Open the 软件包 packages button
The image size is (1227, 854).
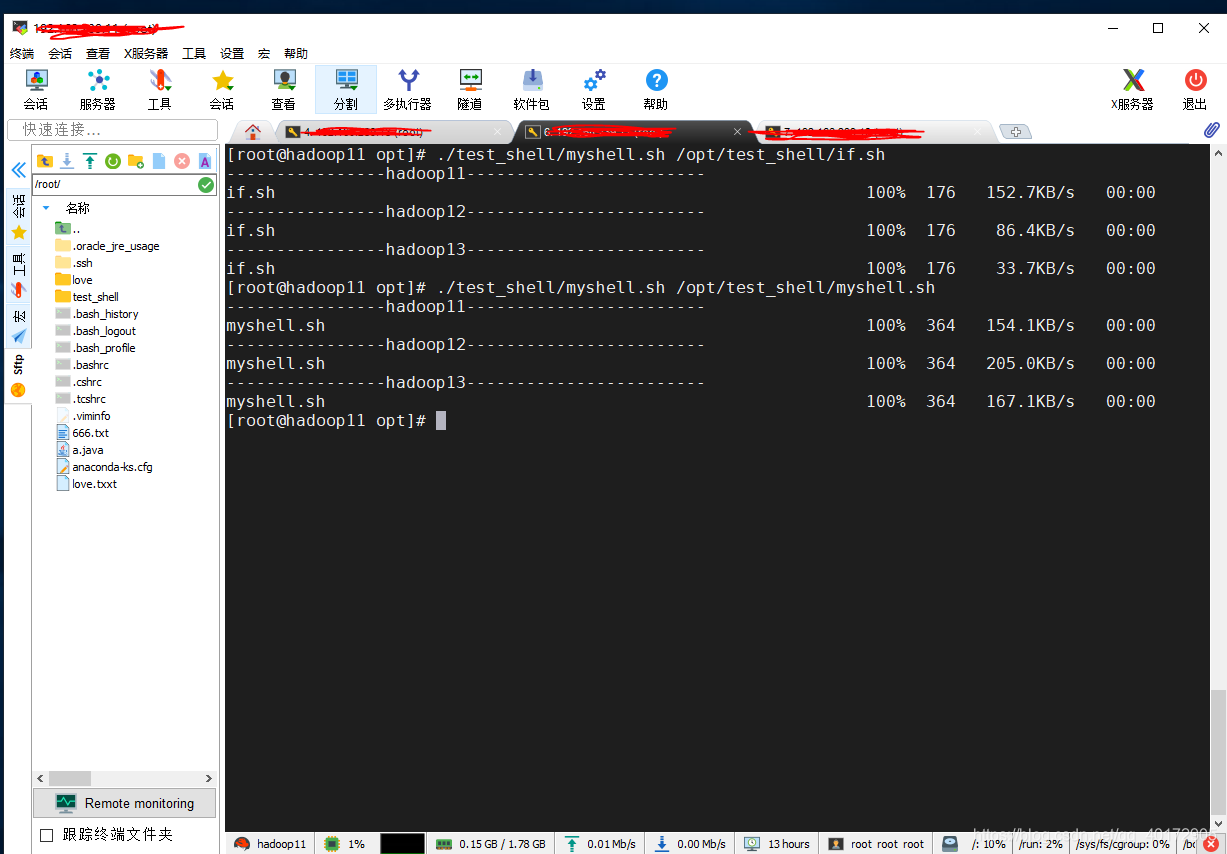click(532, 89)
